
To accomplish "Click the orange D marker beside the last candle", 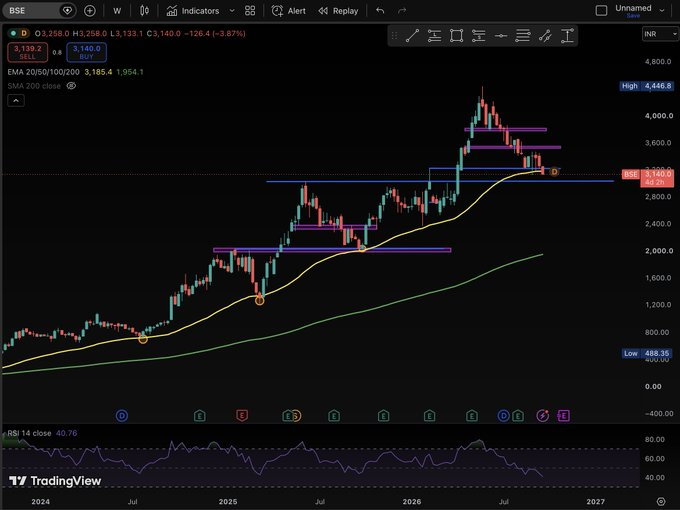I will (554, 172).
